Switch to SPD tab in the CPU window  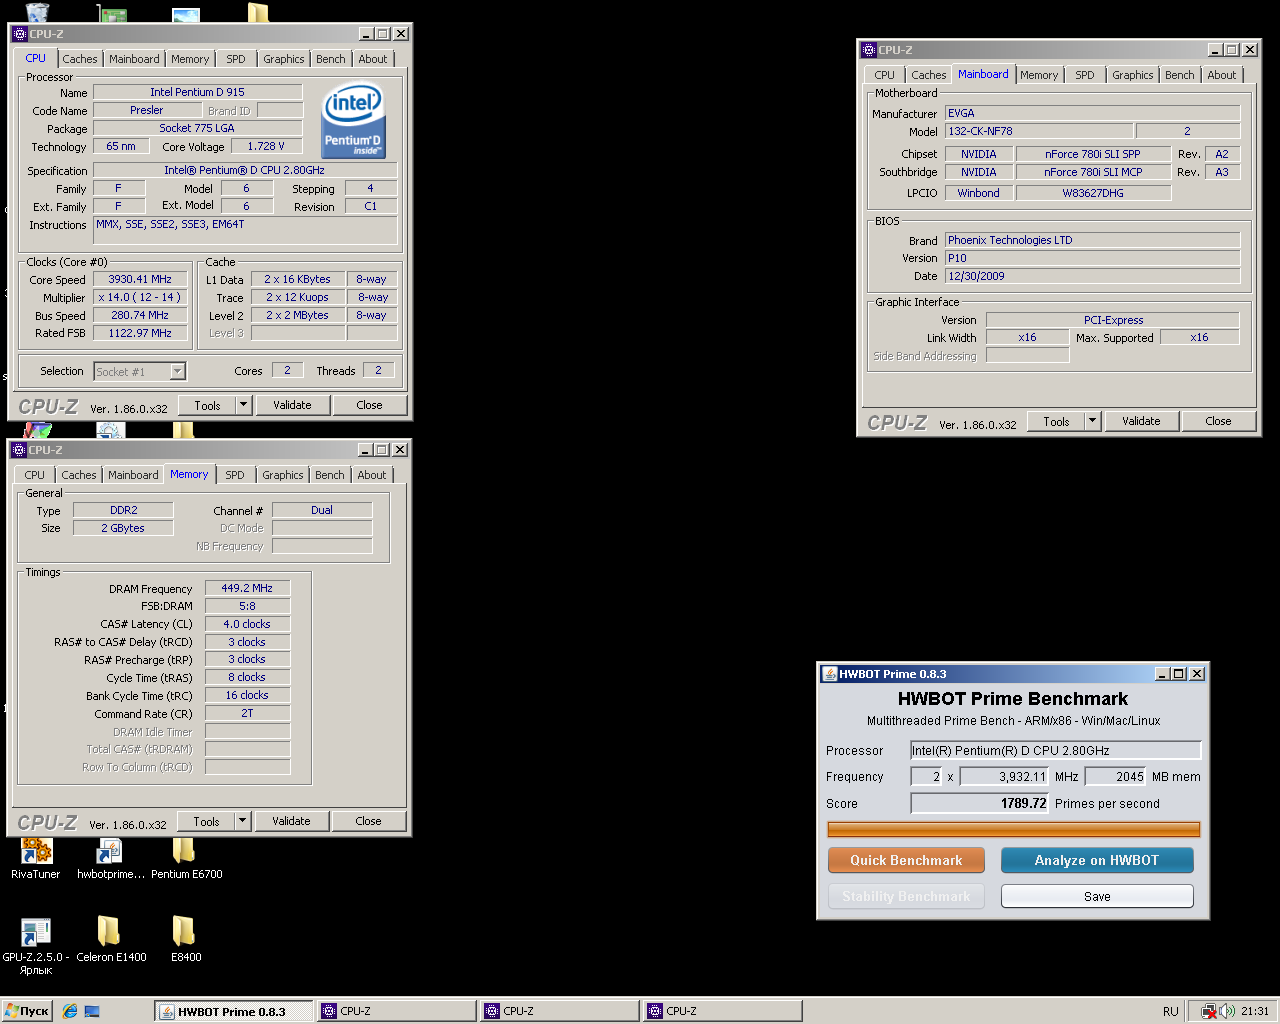pyautogui.click(x=236, y=59)
